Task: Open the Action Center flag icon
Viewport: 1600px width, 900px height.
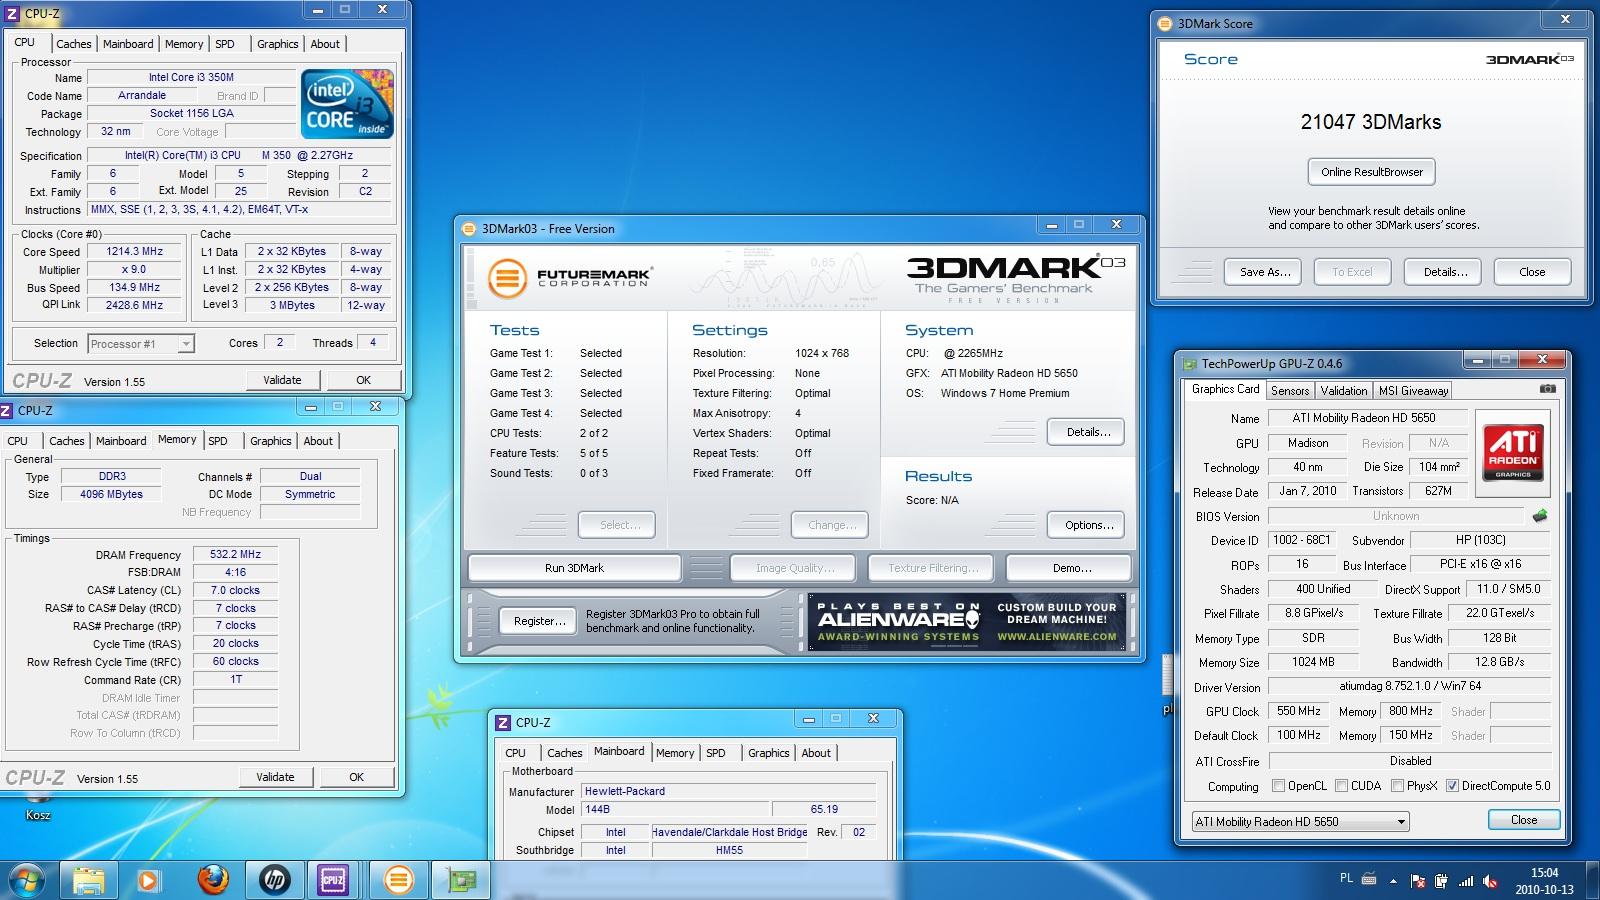Action: tap(1418, 881)
